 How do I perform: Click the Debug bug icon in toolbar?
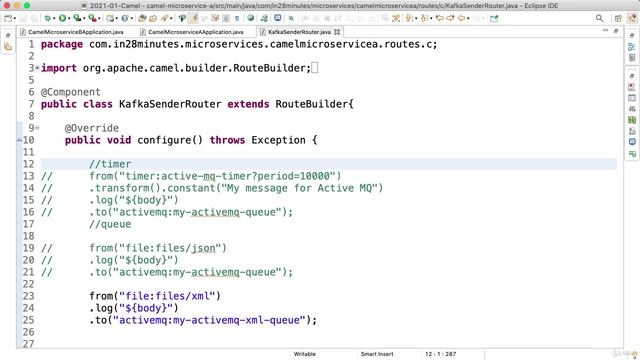coord(48,18)
